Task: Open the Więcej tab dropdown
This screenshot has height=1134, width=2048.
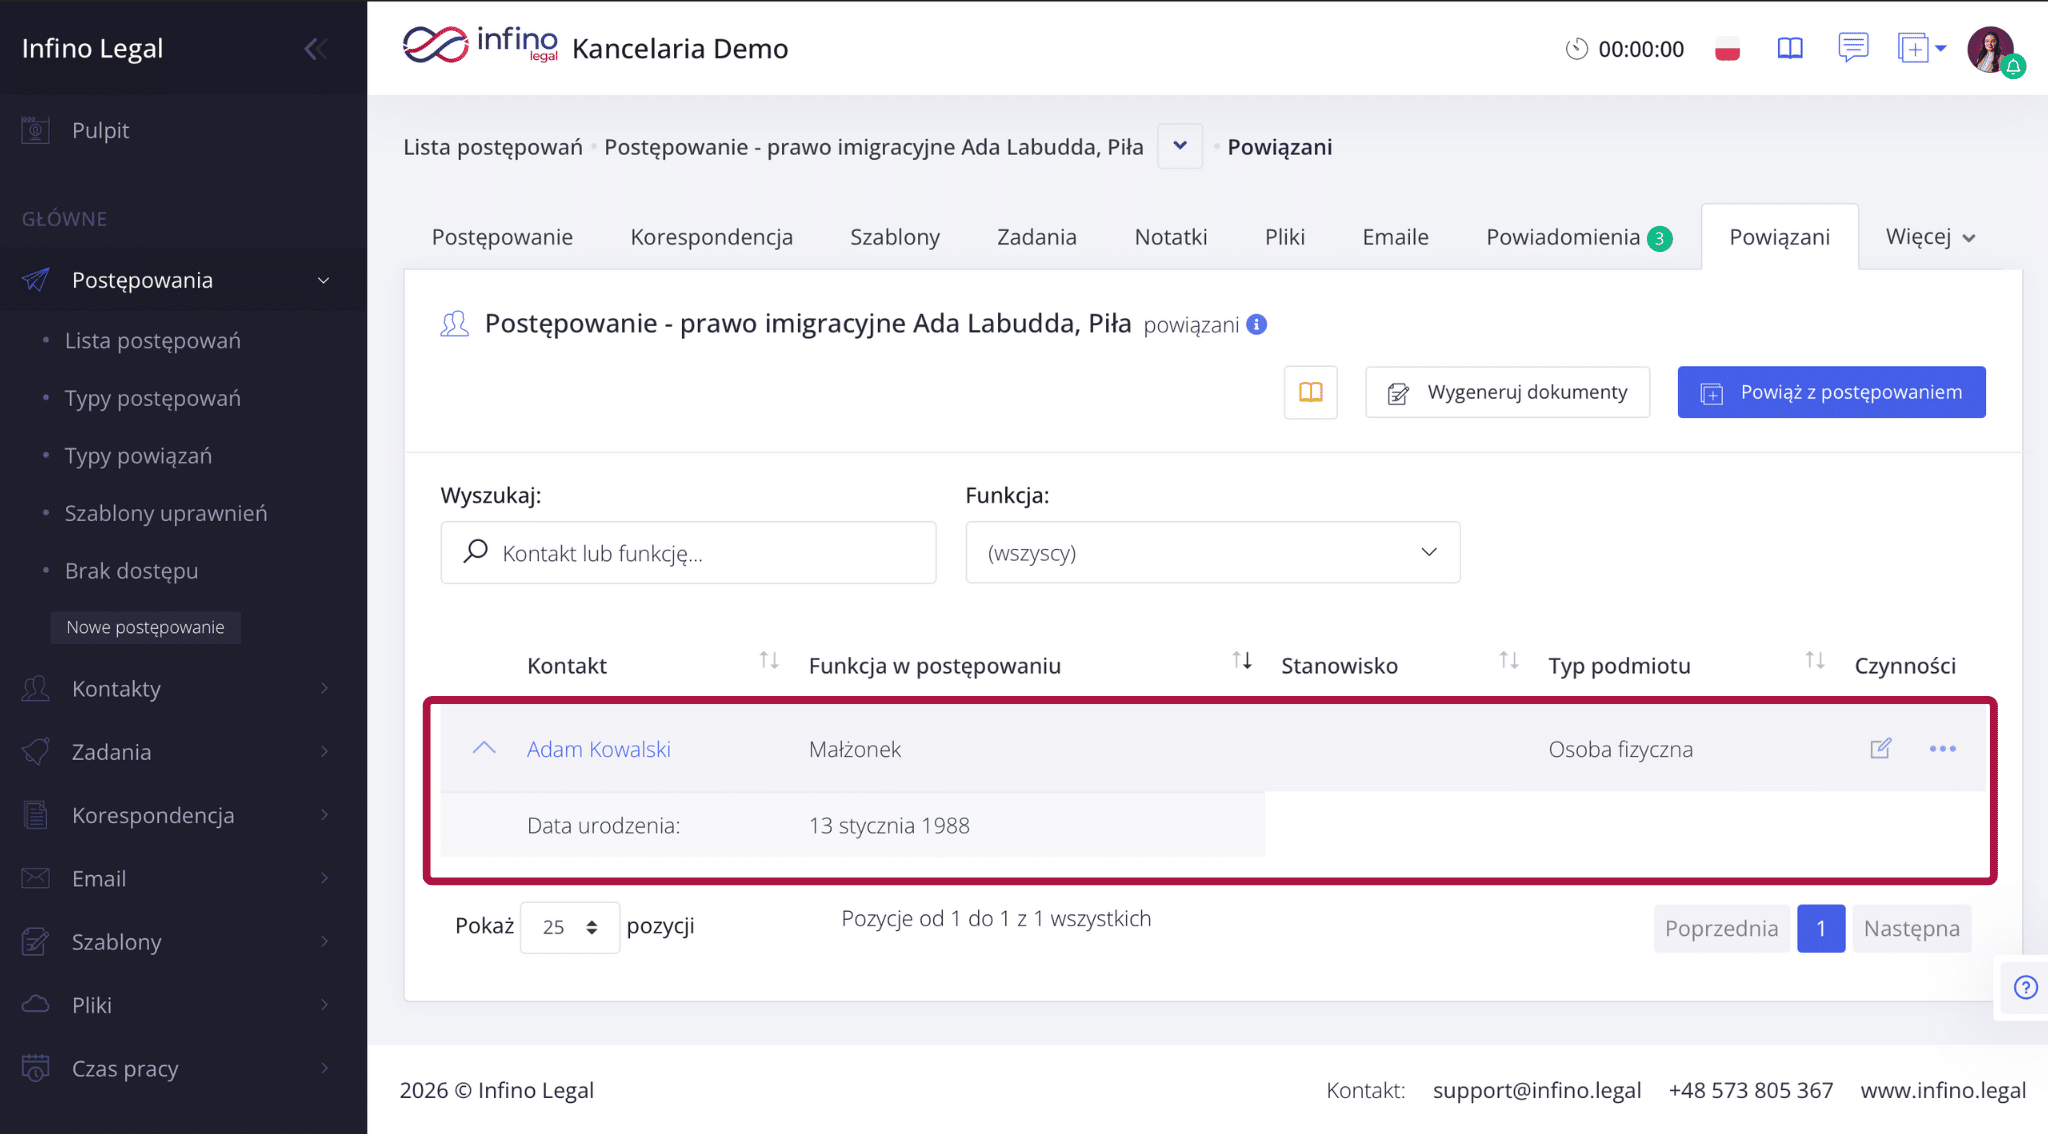Action: pos(1930,237)
